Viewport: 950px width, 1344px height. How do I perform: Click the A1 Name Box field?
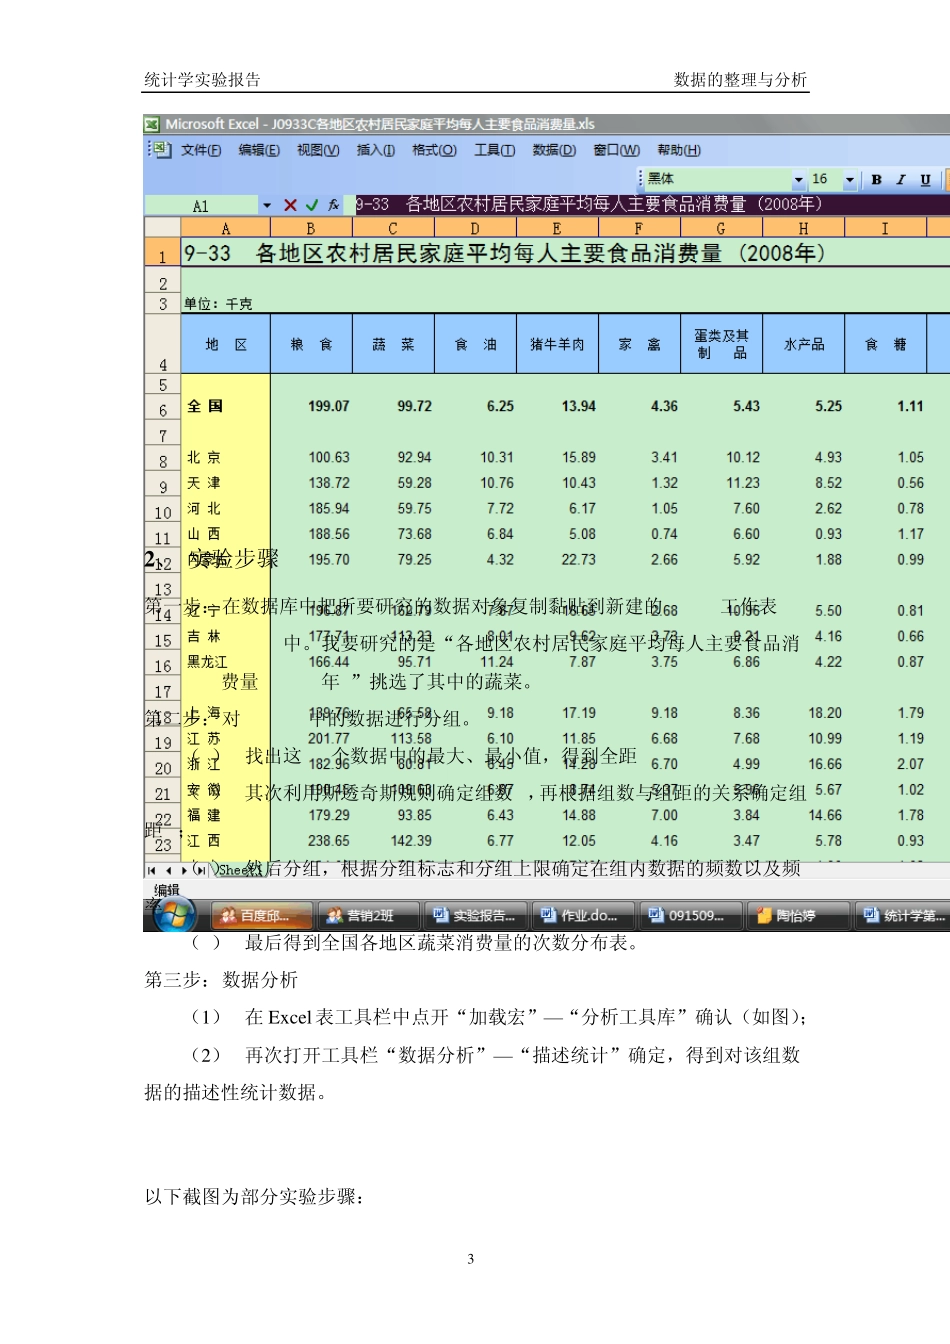click(x=202, y=206)
